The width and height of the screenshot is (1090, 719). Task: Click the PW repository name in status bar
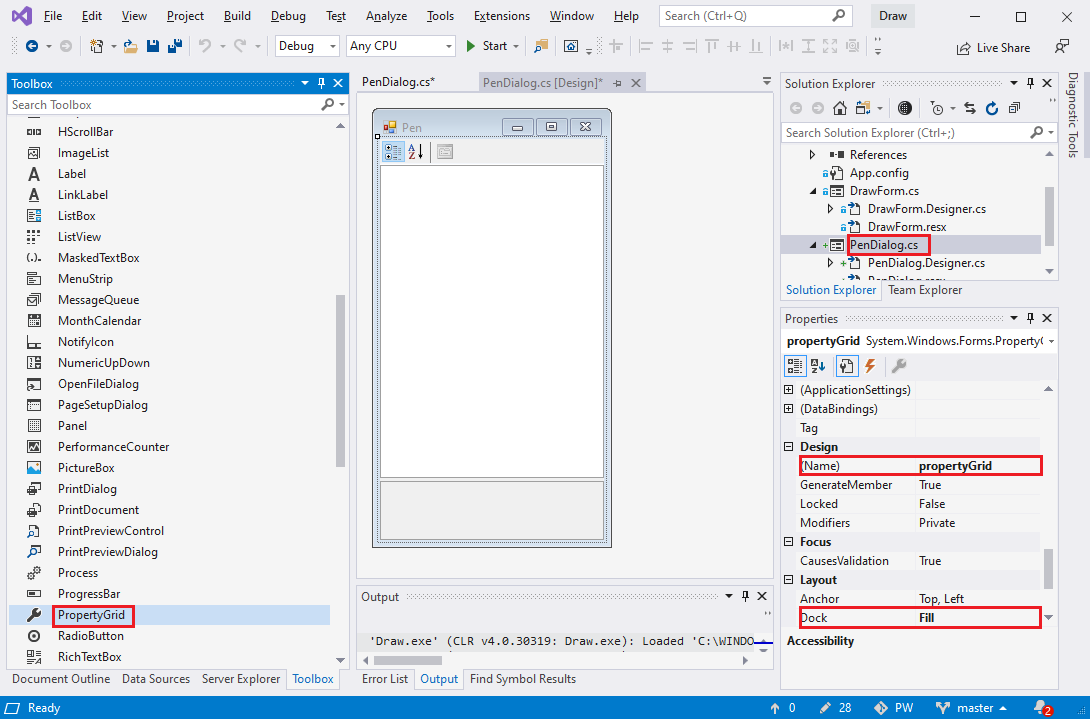(x=893, y=708)
